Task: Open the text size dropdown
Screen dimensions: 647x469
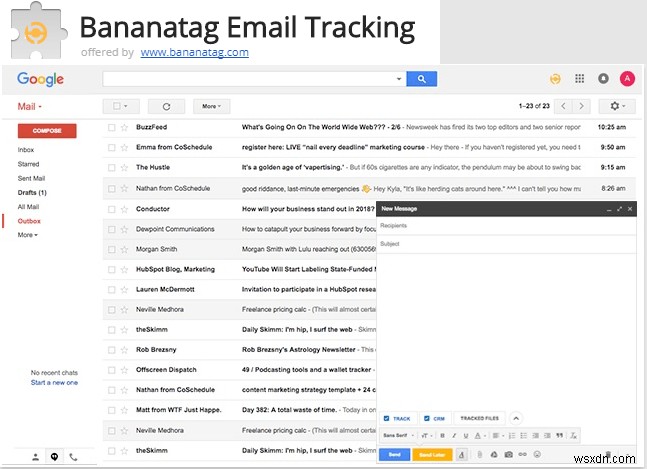Action: pyautogui.click(x=426, y=436)
